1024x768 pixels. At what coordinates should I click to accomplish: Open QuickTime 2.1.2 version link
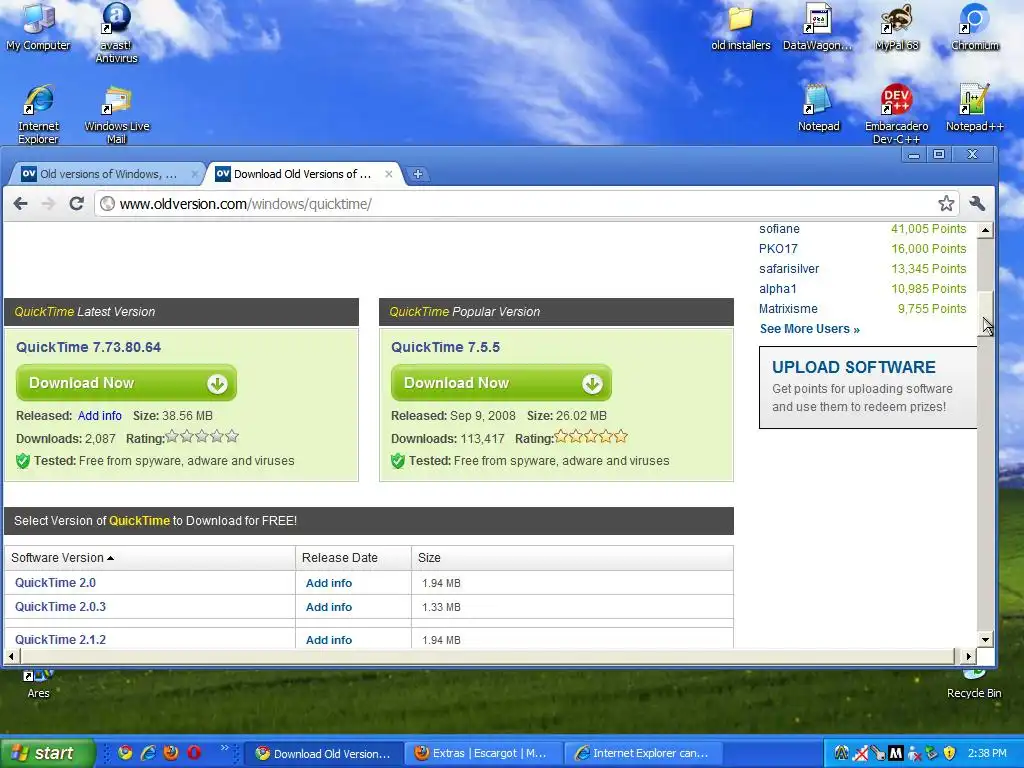pyautogui.click(x=60, y=639)
